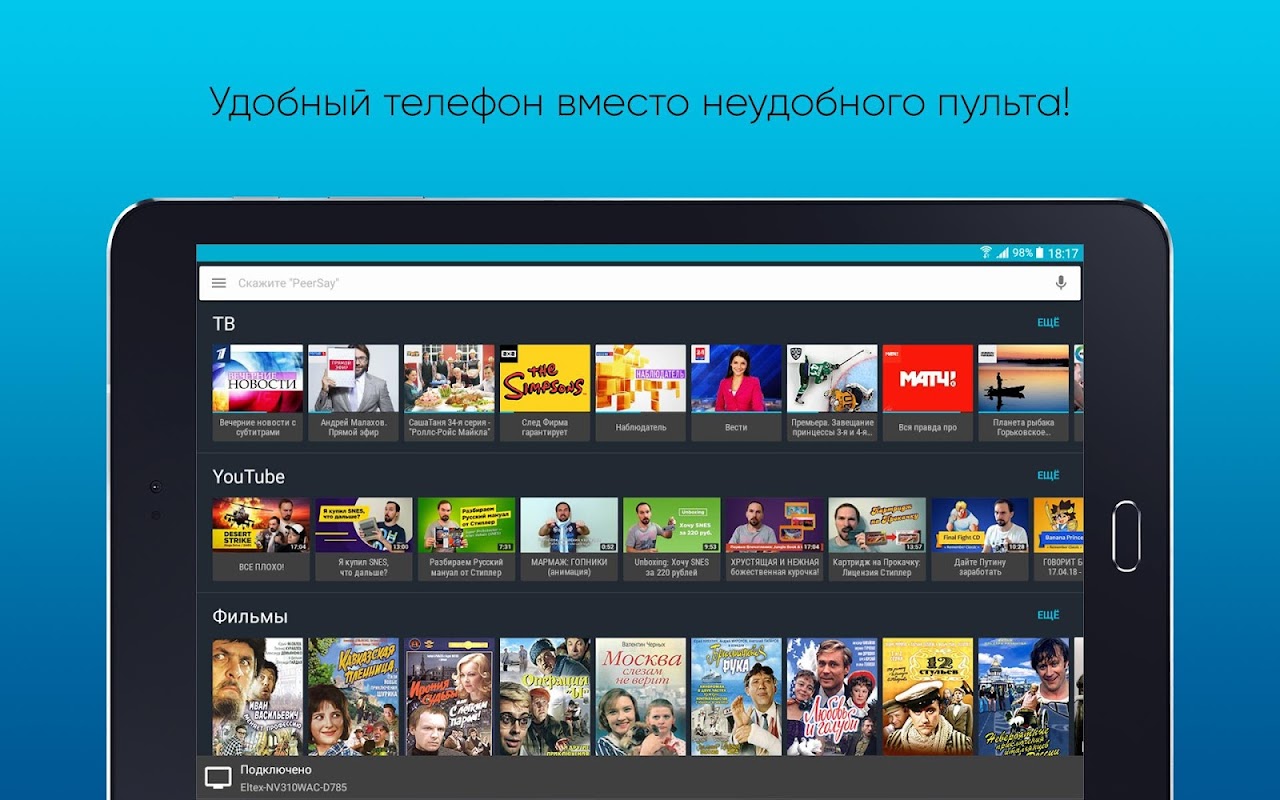
Task: Watch the "СашаТаня 34-я серия" show
Action: click(x=449, y=393)
